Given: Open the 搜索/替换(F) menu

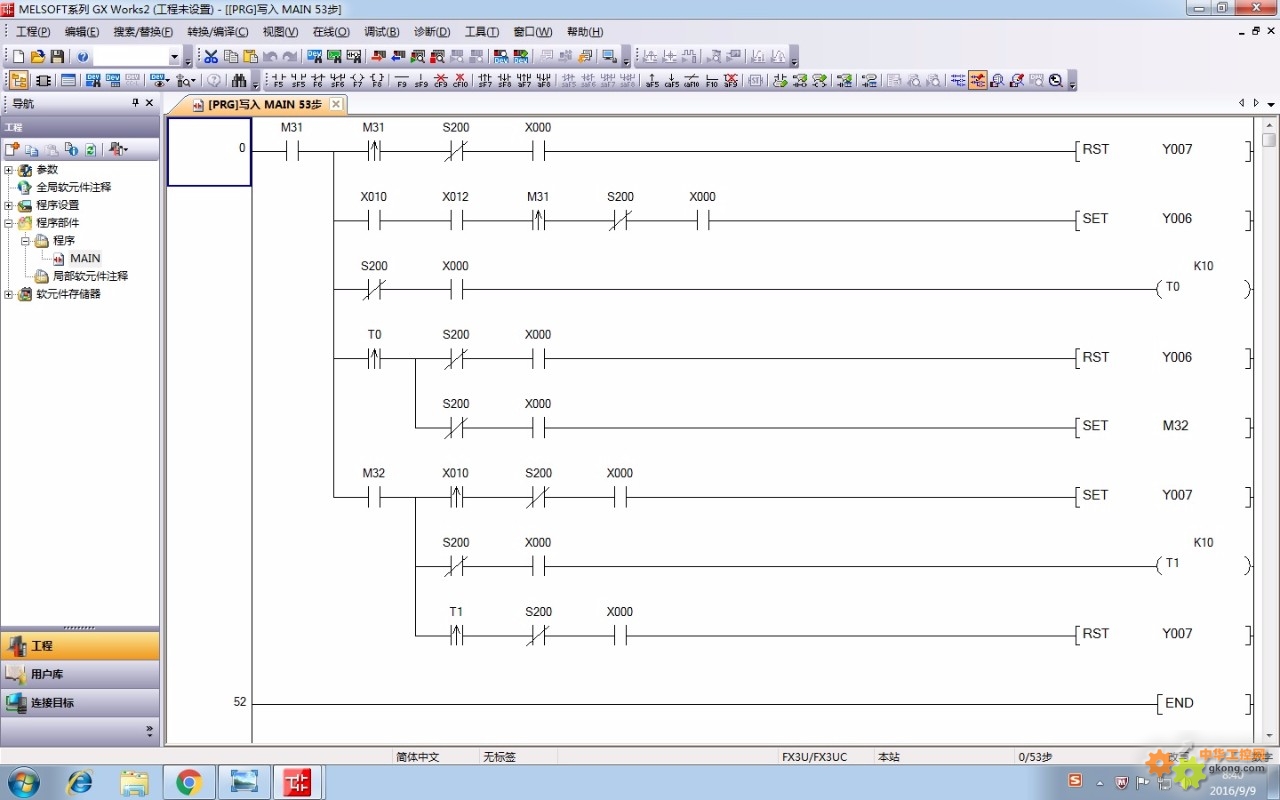Looking at the screenshot, I should click(x=143, y=32).
